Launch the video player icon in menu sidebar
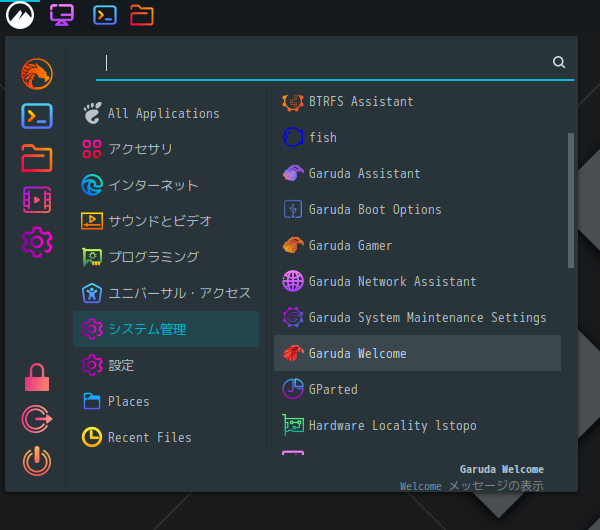This screenshot has height=530, width=600. coord(37,200)
